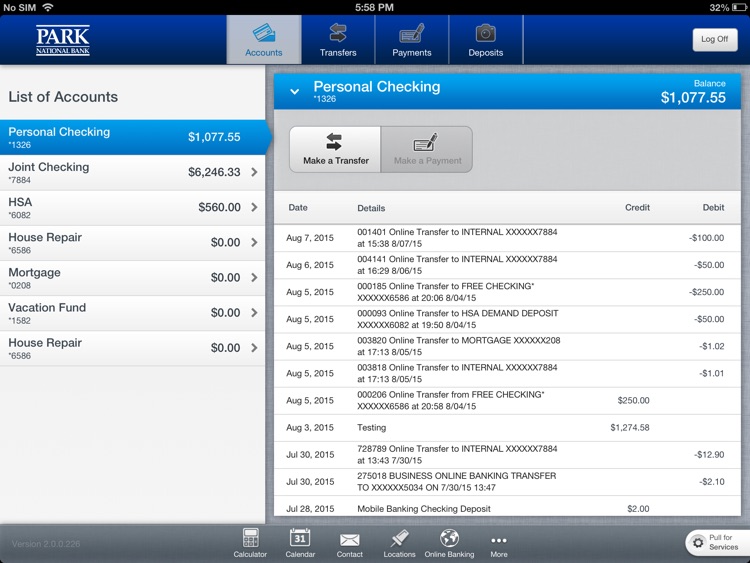The width and height of the screenshot is (750, 563).
Task: Click the Make a Payment button
Action: [427, 149]
